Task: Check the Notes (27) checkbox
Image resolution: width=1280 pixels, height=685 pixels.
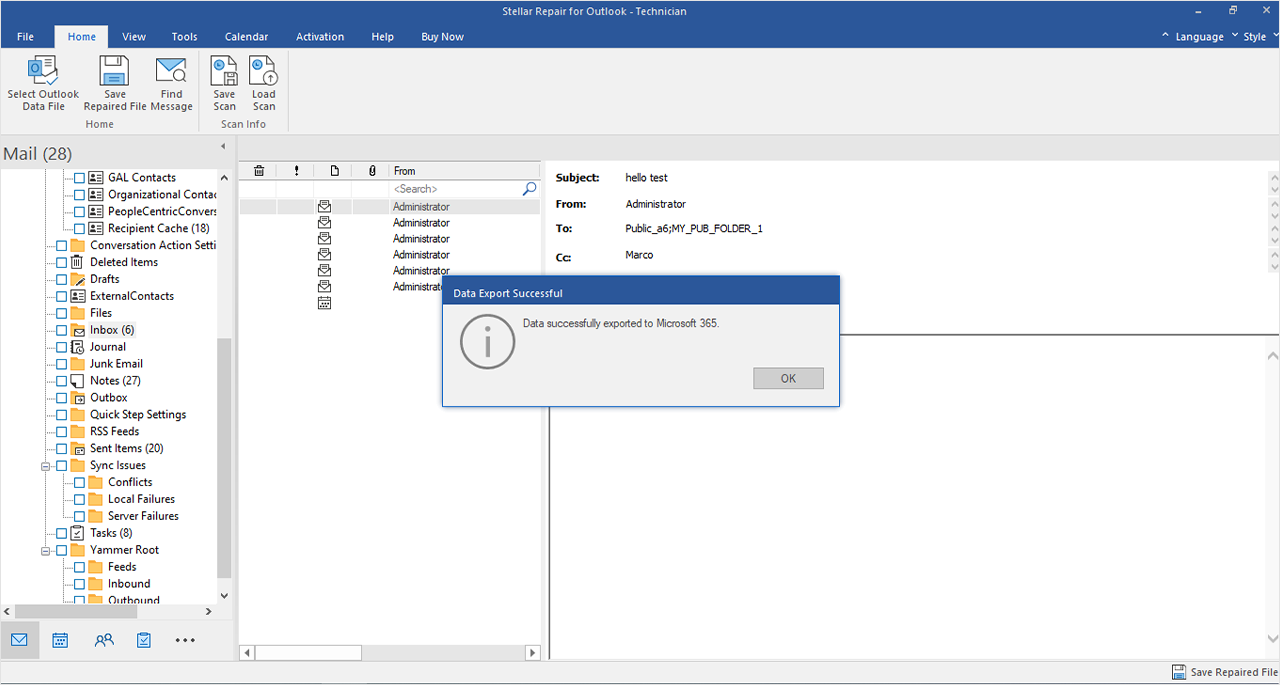Action: 62,381
